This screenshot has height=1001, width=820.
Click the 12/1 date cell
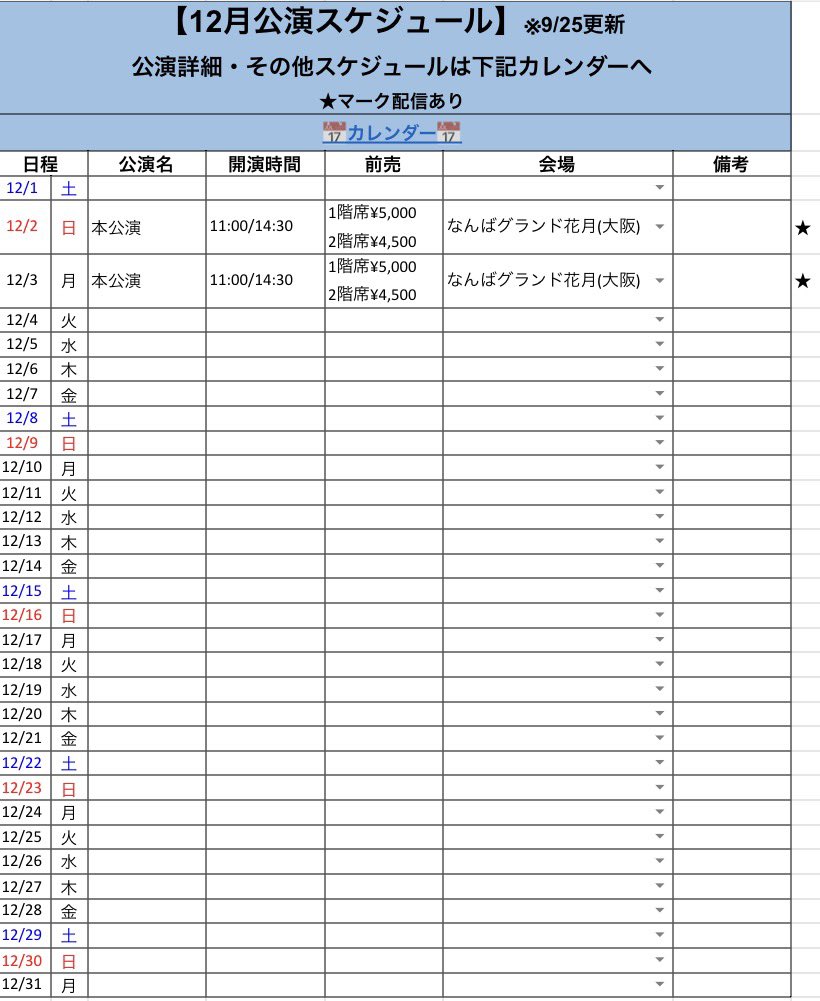[x=24, y=188]
